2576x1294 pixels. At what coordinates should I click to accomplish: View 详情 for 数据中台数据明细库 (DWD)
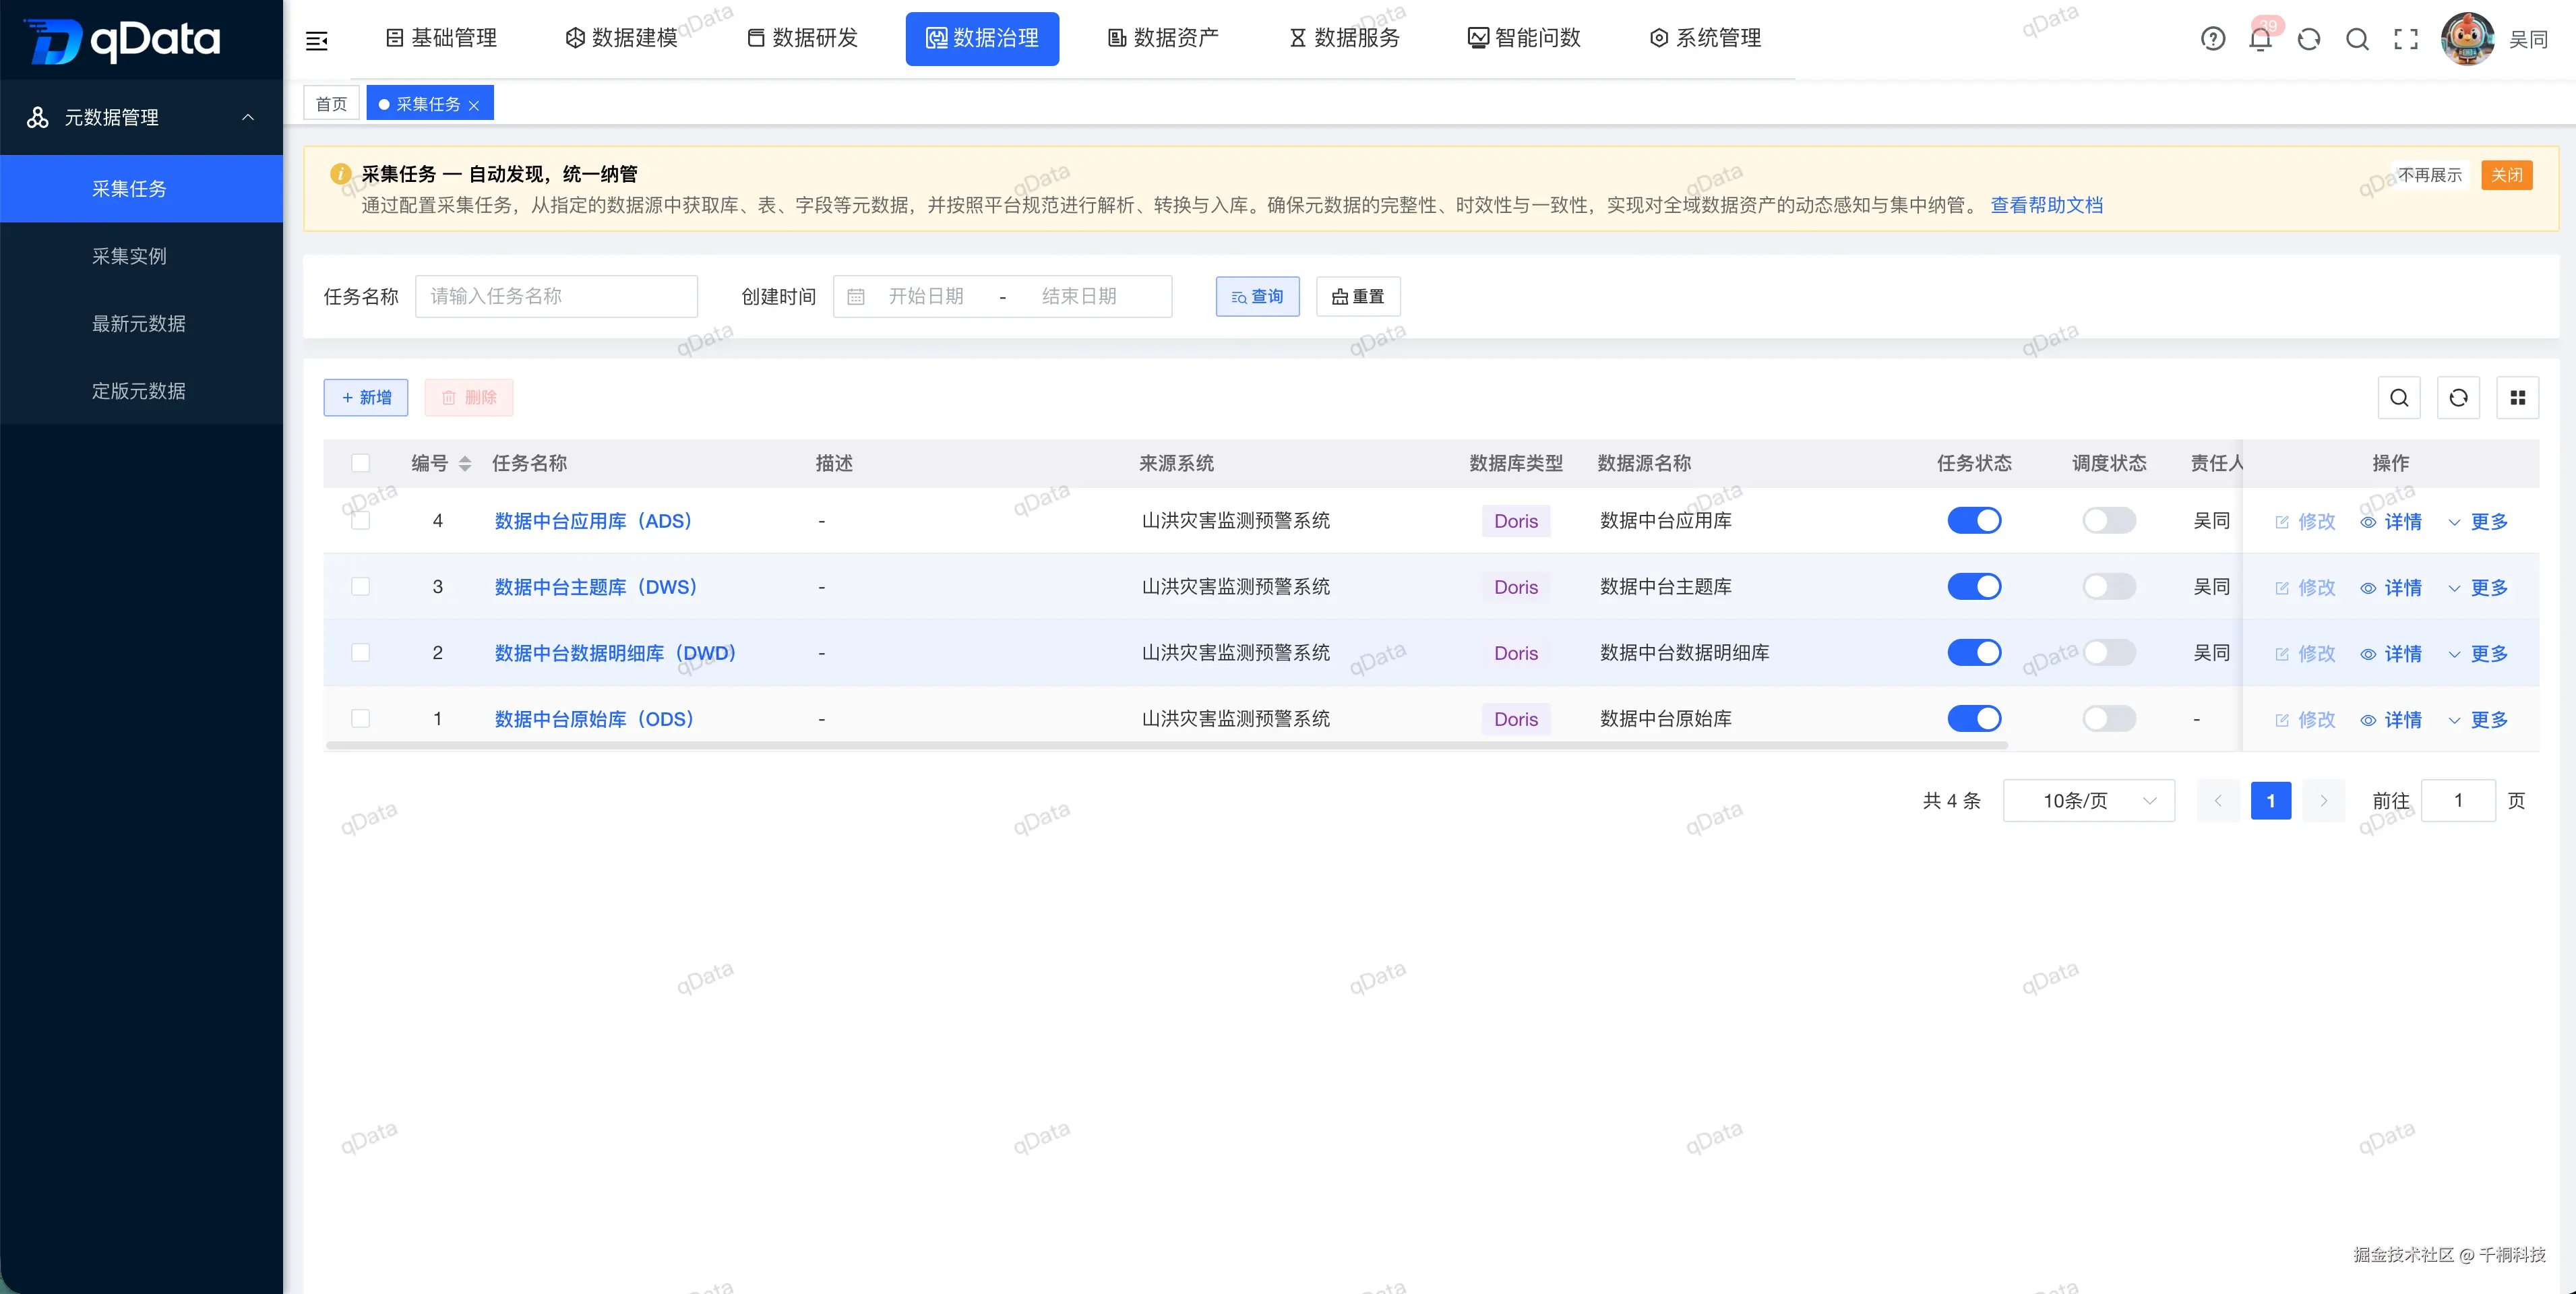click(x=2391, y=653)
